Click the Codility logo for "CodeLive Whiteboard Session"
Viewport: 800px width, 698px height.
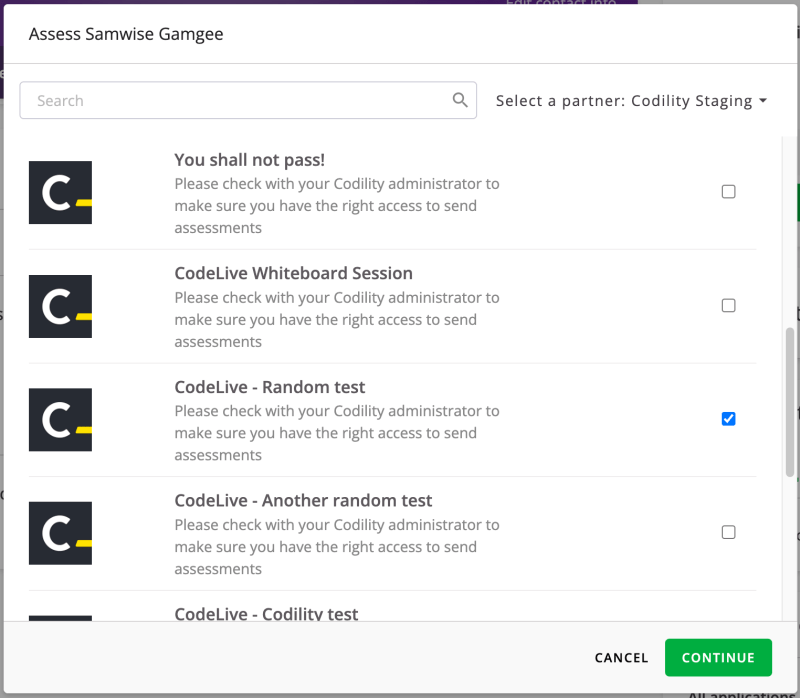(x=60, y=305)
